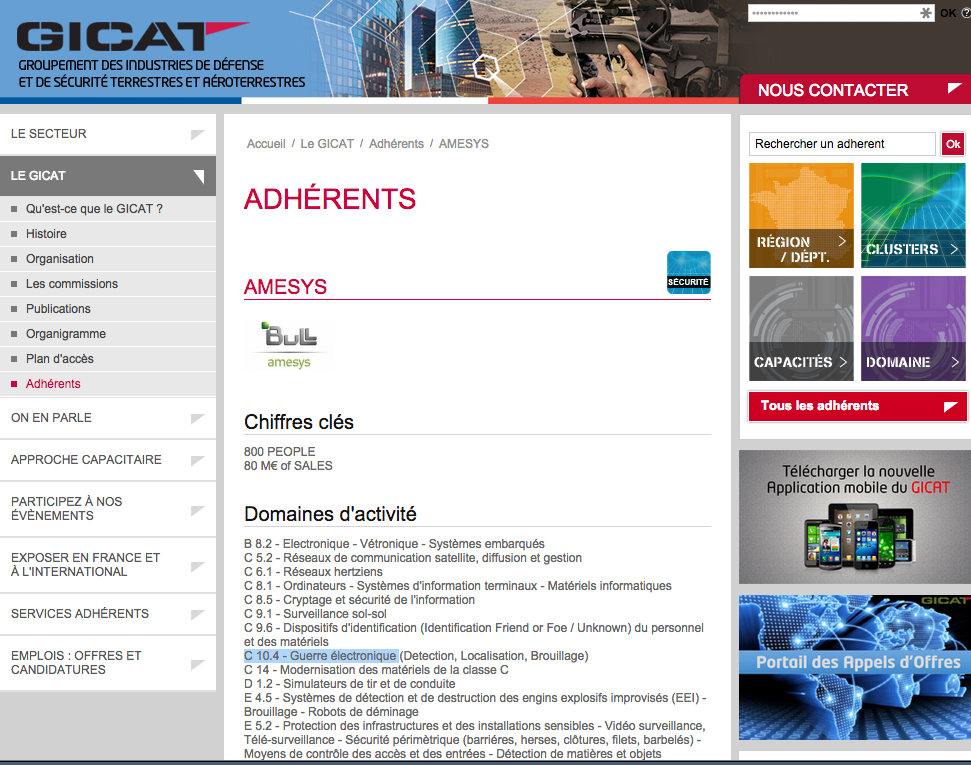Click the "80 M€ of SALES" figure

pos(289,466)
